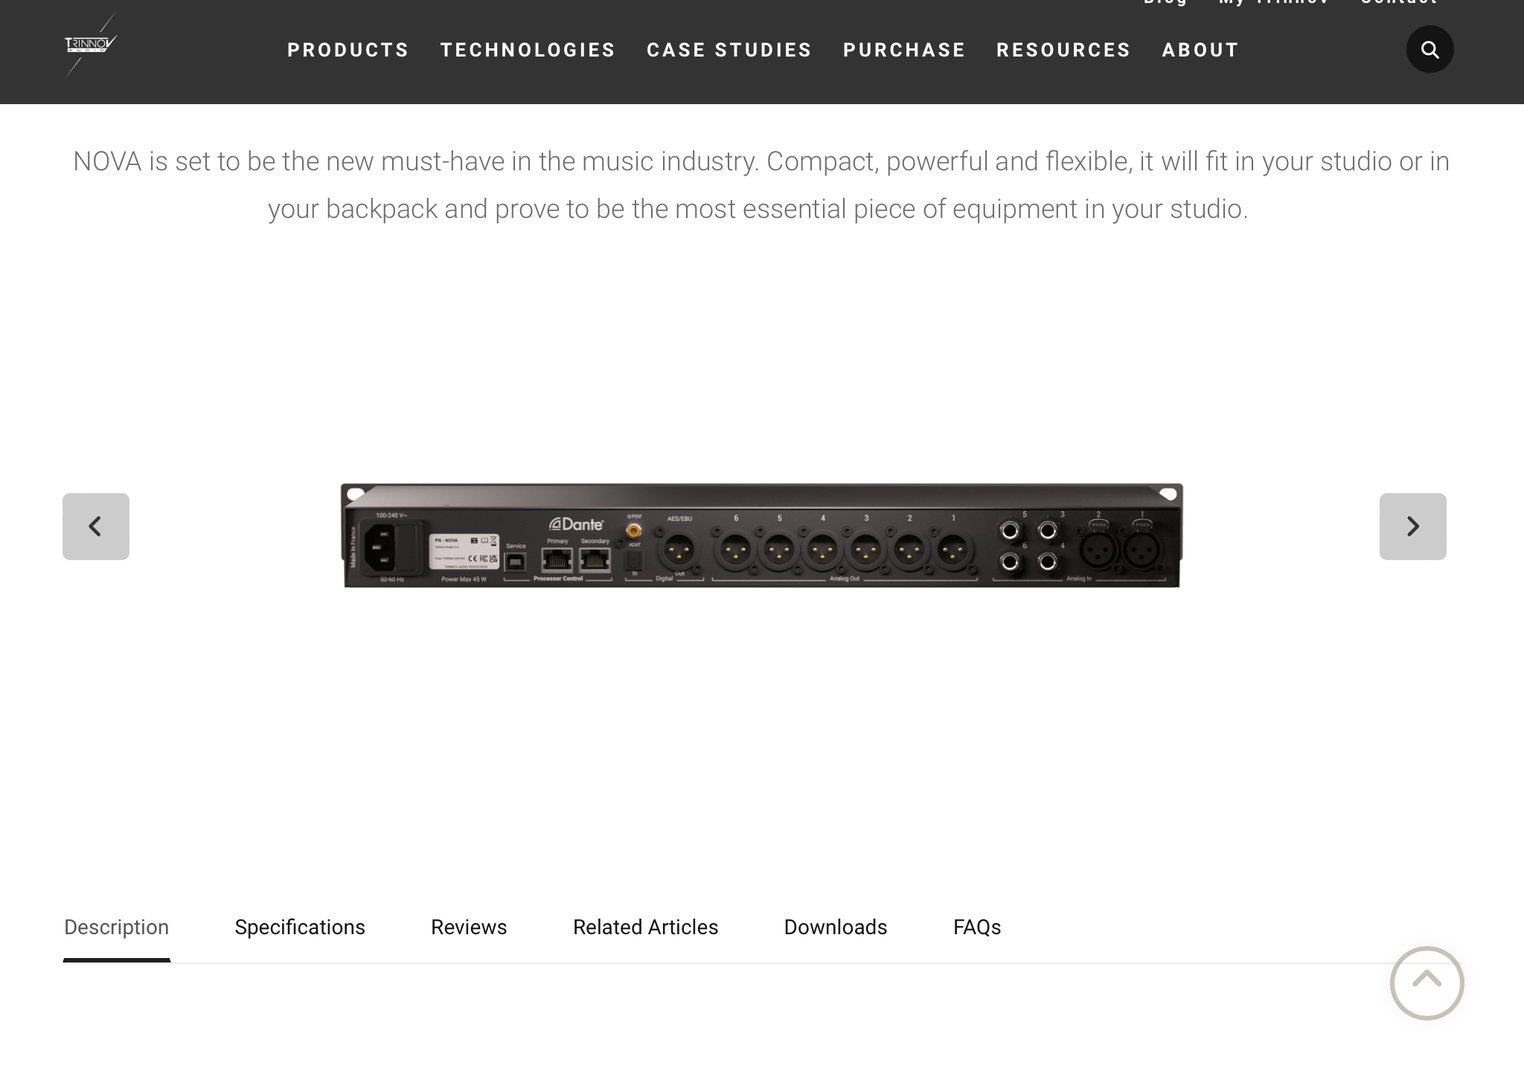Click the Contact link at top
1524x1080 pixels.
coord(1398,3)
